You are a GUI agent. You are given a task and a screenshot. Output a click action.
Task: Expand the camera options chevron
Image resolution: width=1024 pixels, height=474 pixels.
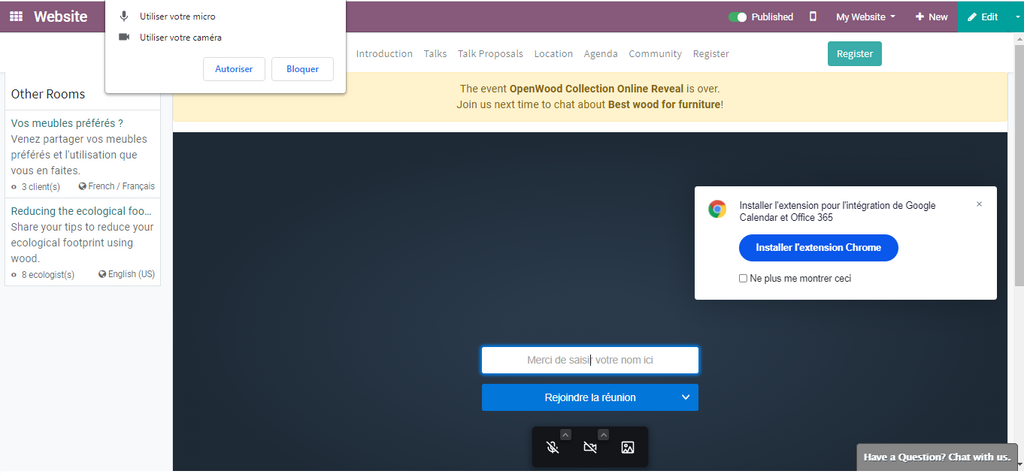[x=603, y=434]
